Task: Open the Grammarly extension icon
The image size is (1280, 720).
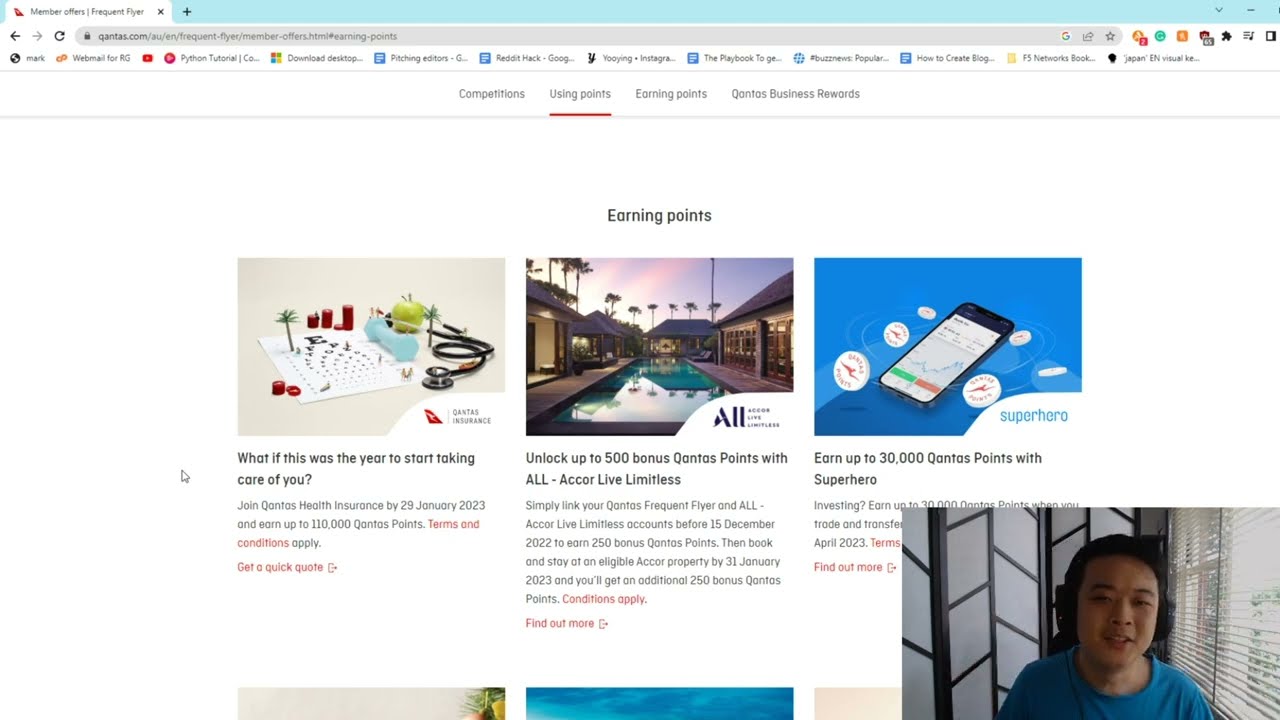Action: click(1160, 36)
